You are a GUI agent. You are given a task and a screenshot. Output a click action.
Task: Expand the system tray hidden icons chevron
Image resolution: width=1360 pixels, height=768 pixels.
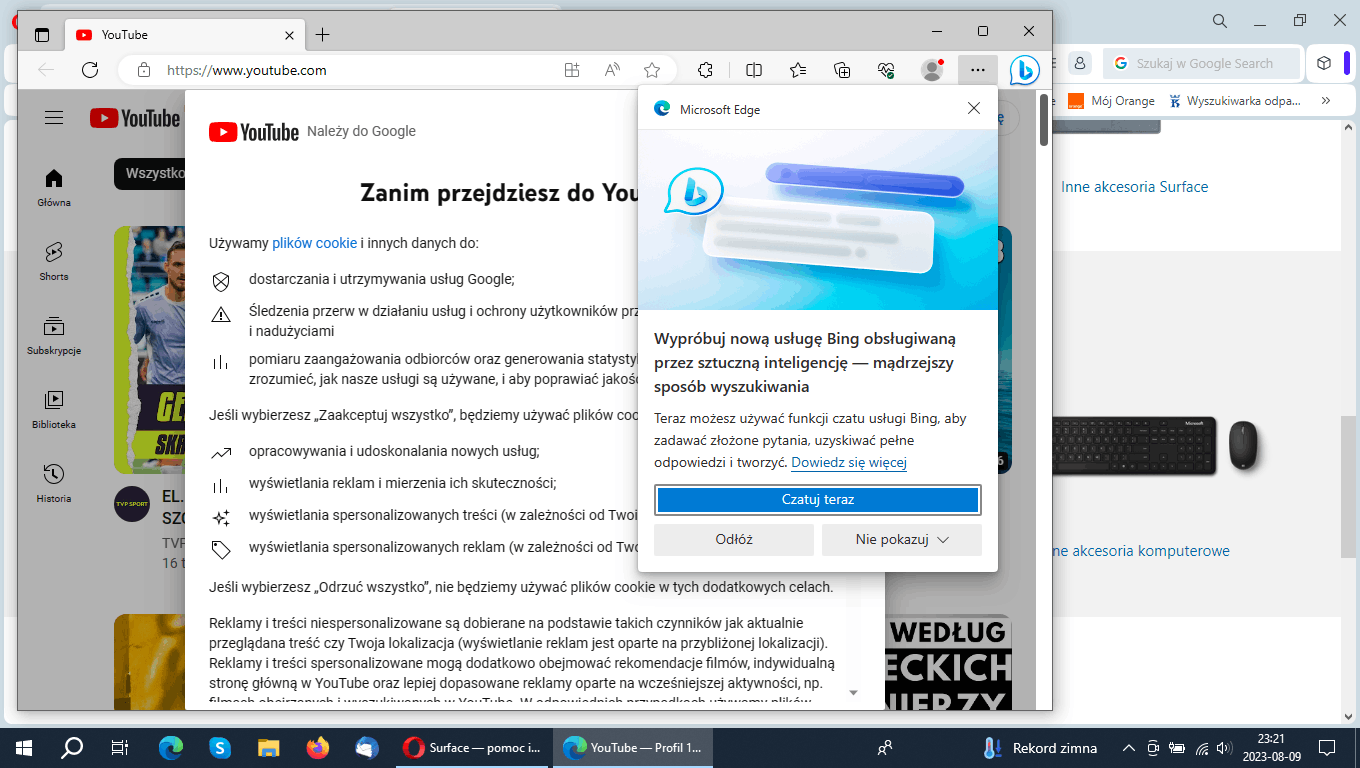point(1129,748)
